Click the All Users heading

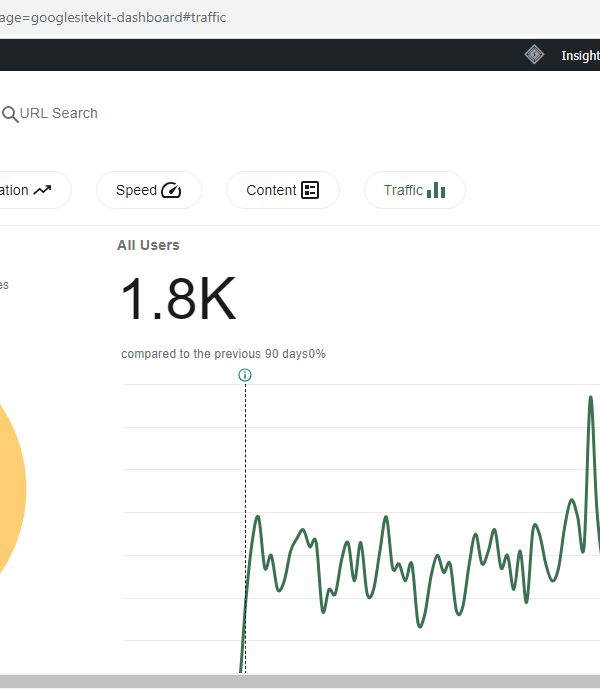(x=148, y=245)
